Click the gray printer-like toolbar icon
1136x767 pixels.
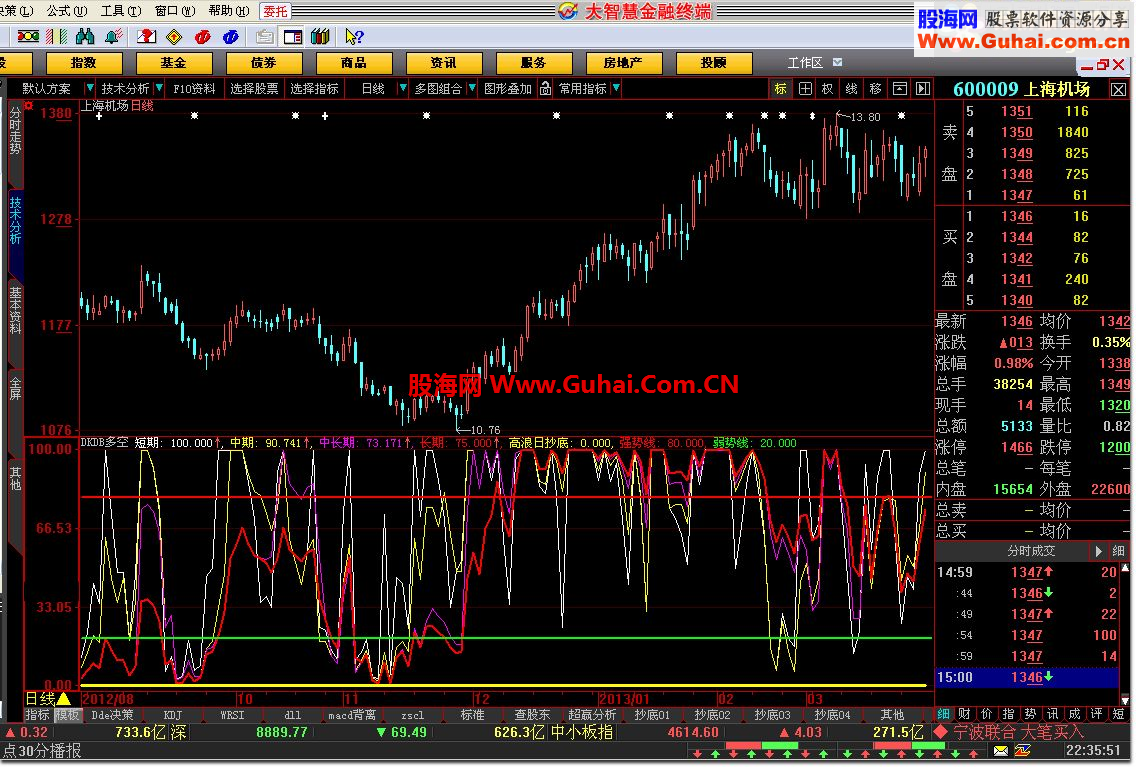(264, 36)
